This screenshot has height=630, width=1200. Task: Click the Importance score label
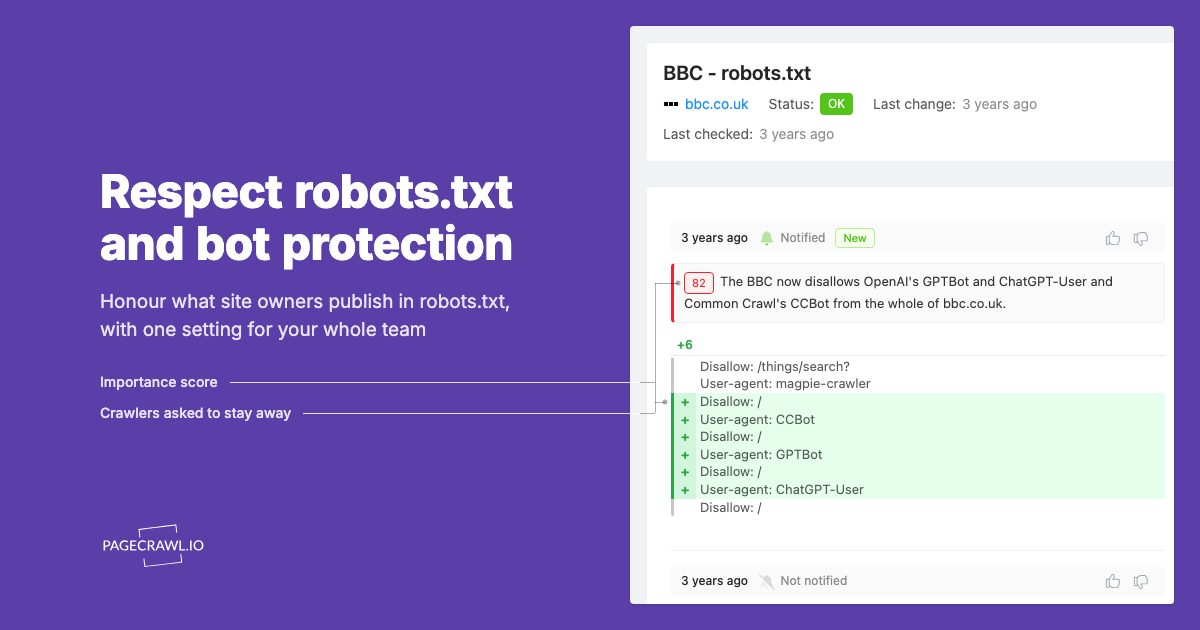tap(158, 382)
